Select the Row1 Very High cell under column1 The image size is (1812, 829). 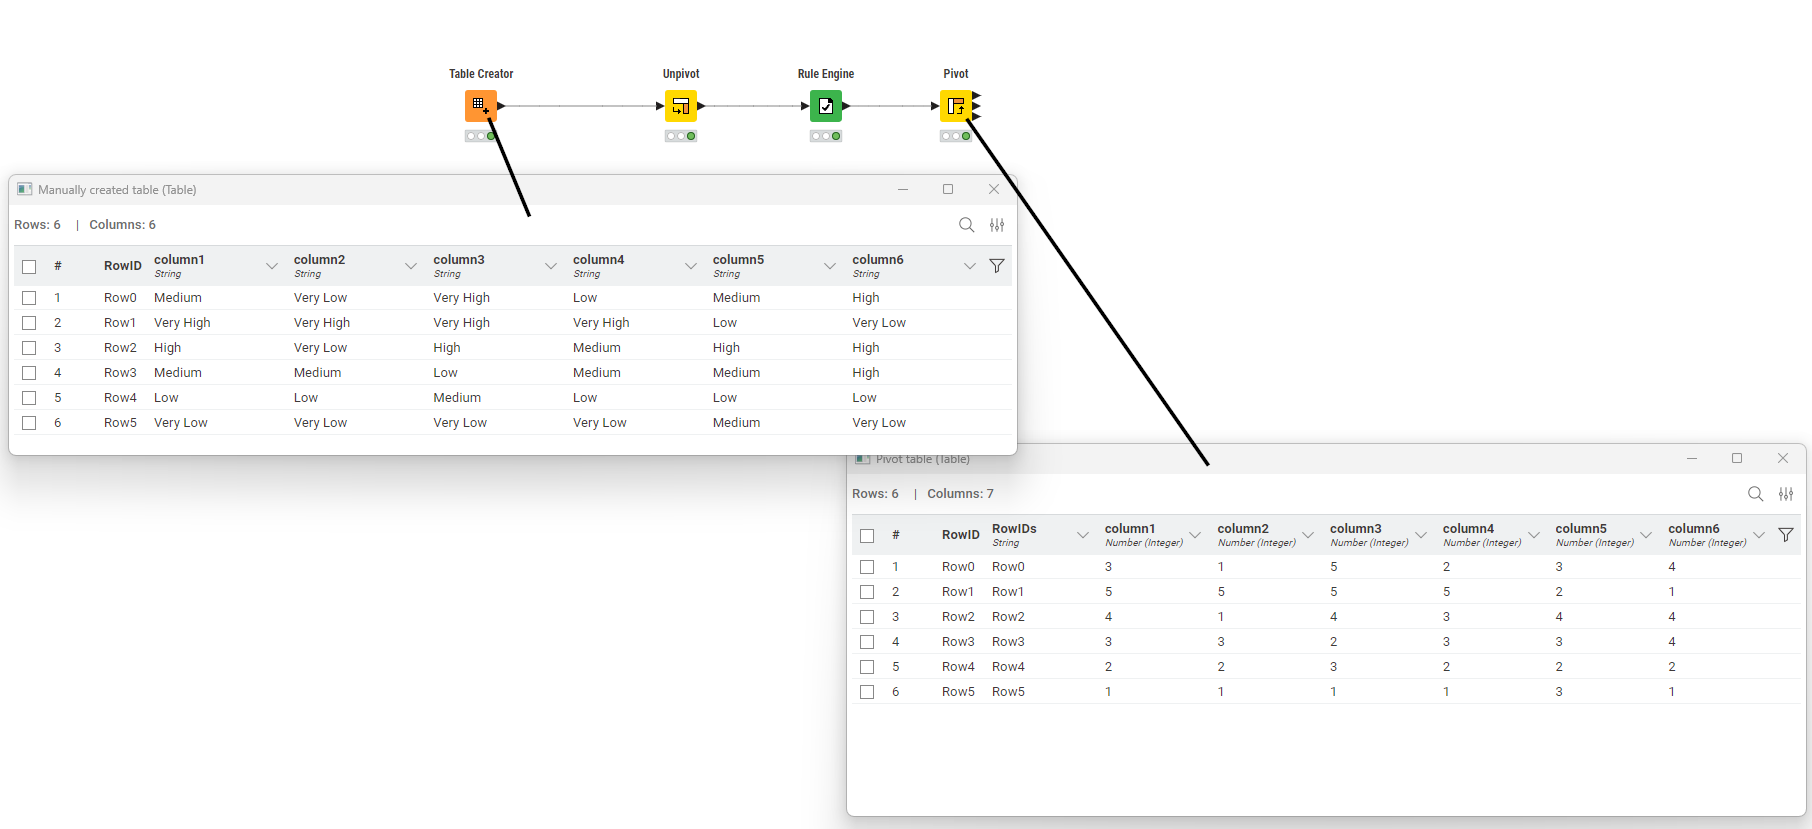(x=182, y=323)
